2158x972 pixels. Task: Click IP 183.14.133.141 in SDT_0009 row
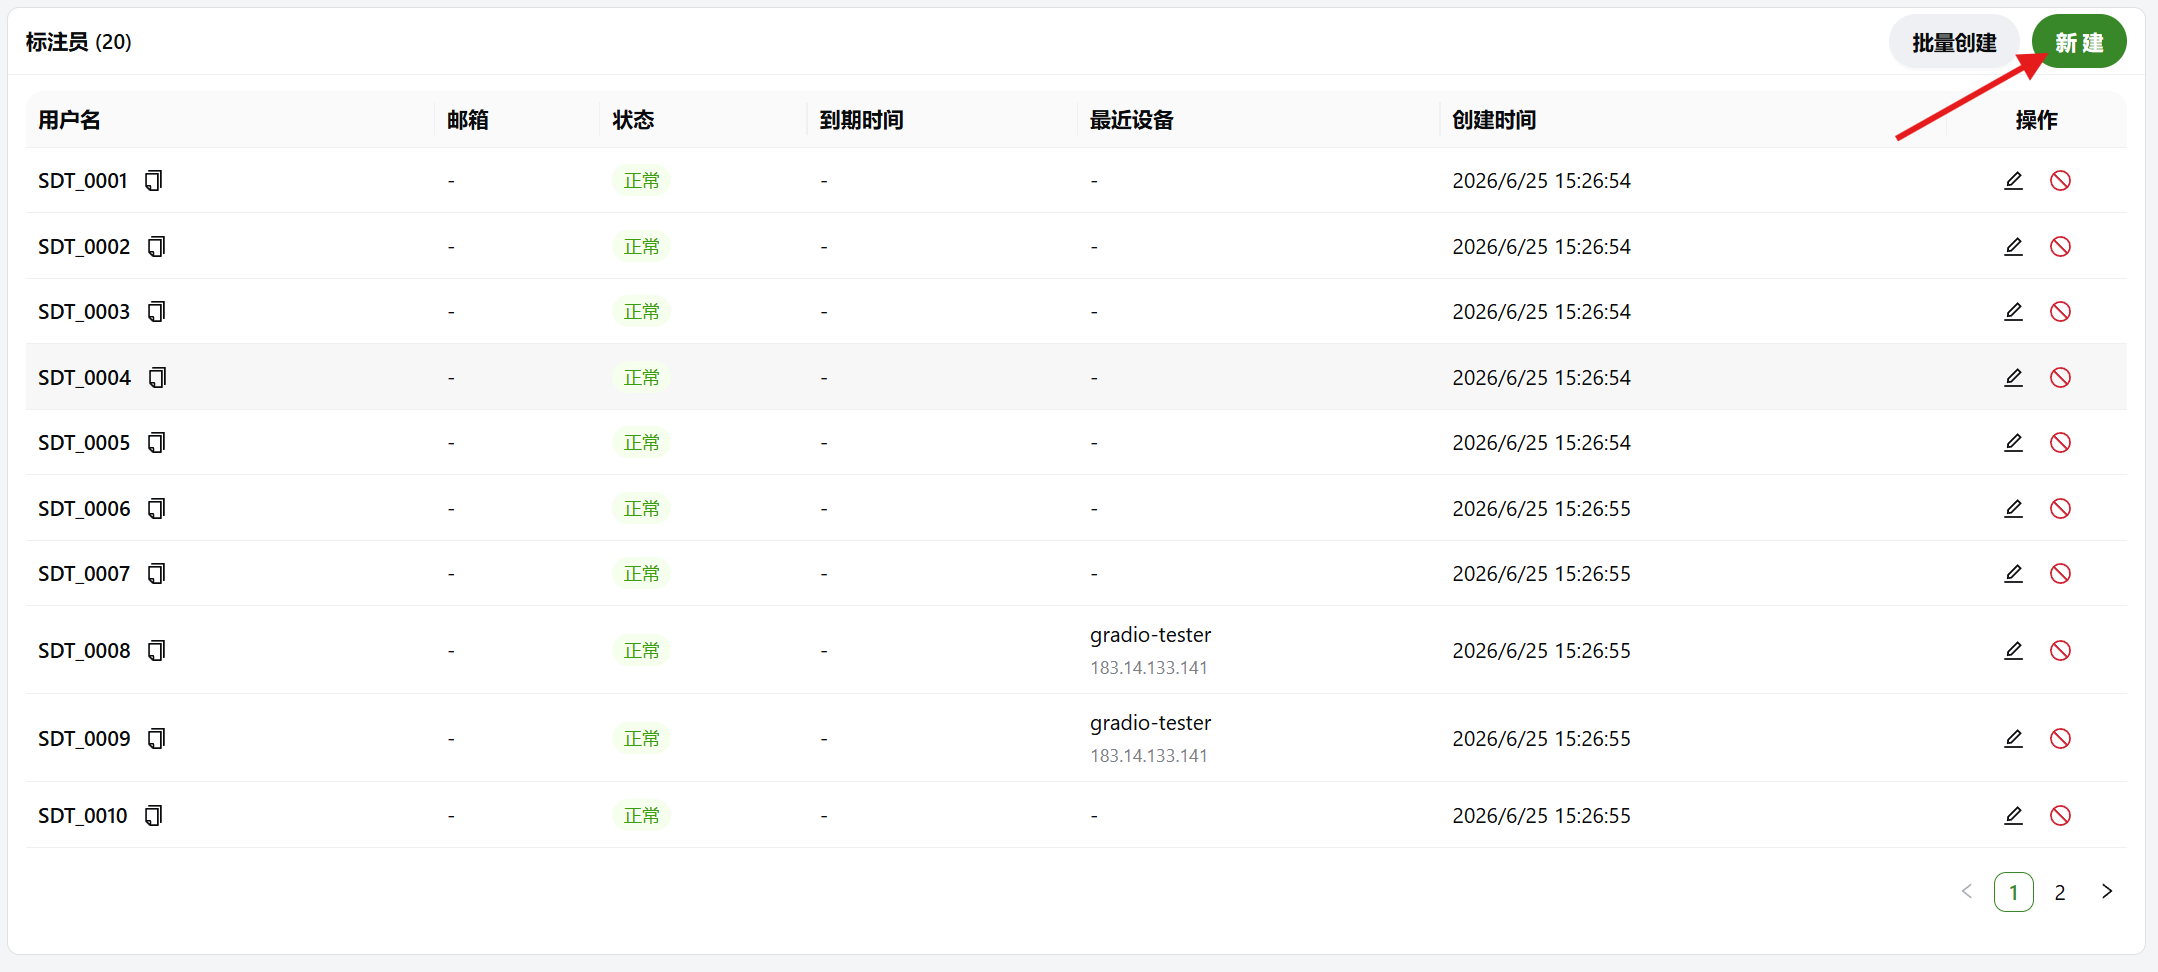click(x=1148, y=756)
